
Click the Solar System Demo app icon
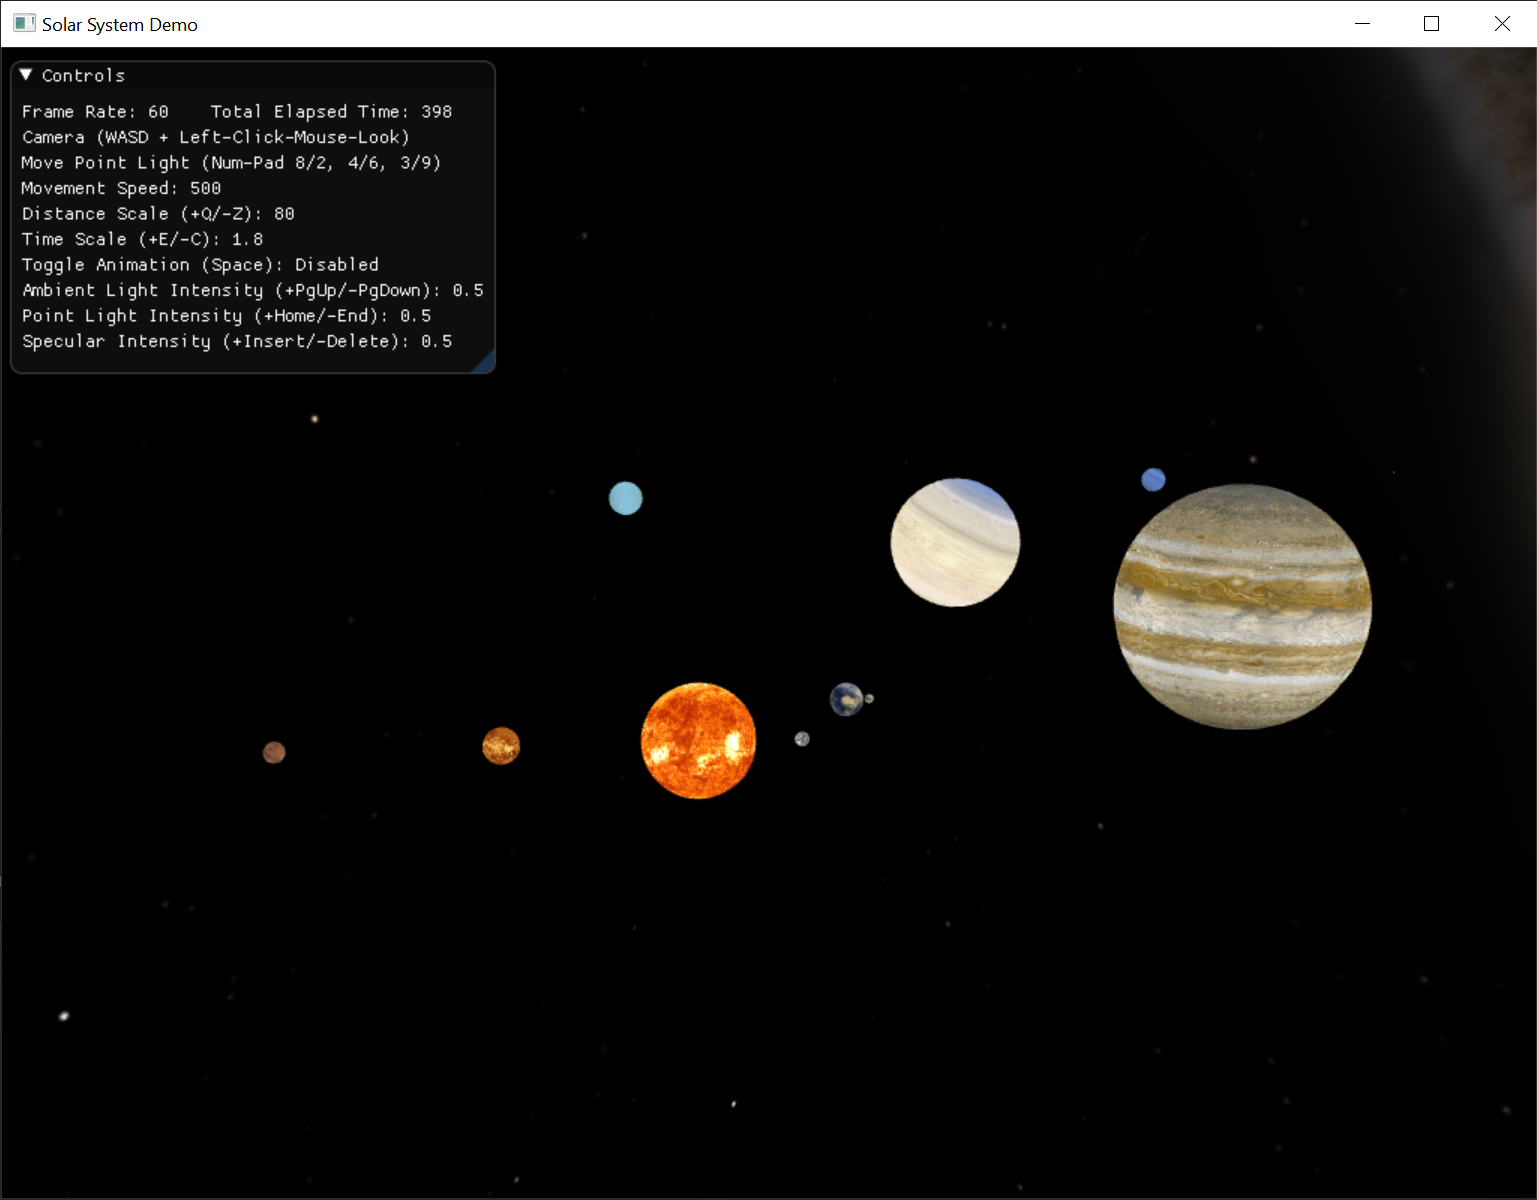pos(24,23)
